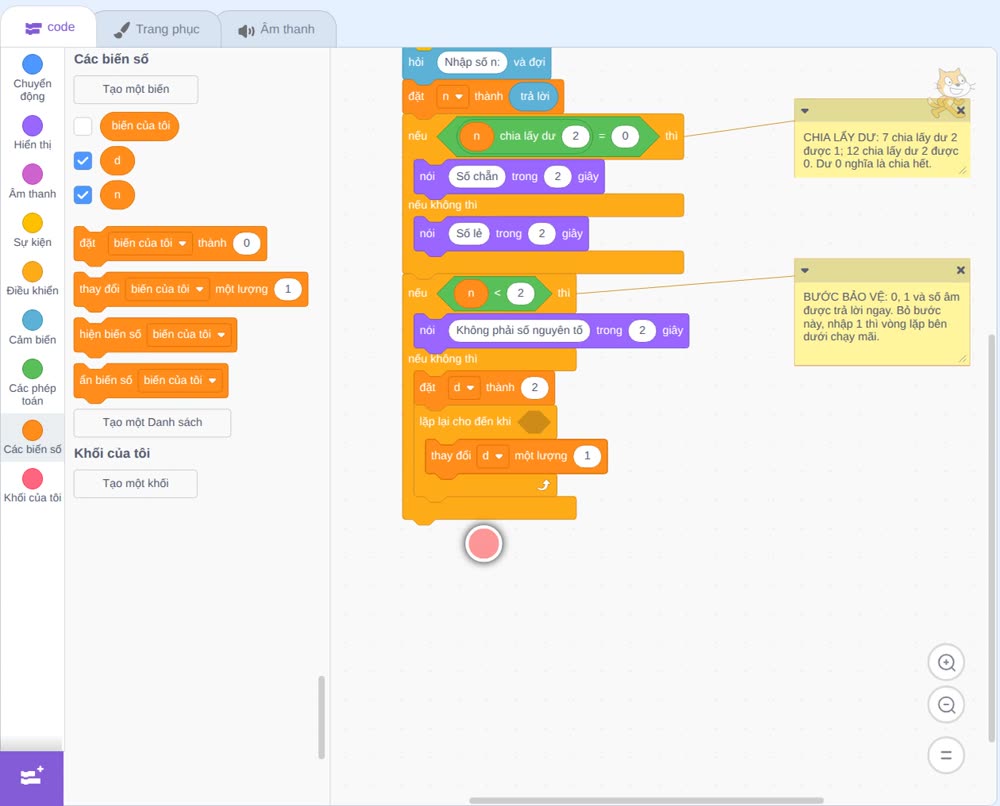
Task: Select the Chuyển động blue category circle
Action: tap(33, 64)
